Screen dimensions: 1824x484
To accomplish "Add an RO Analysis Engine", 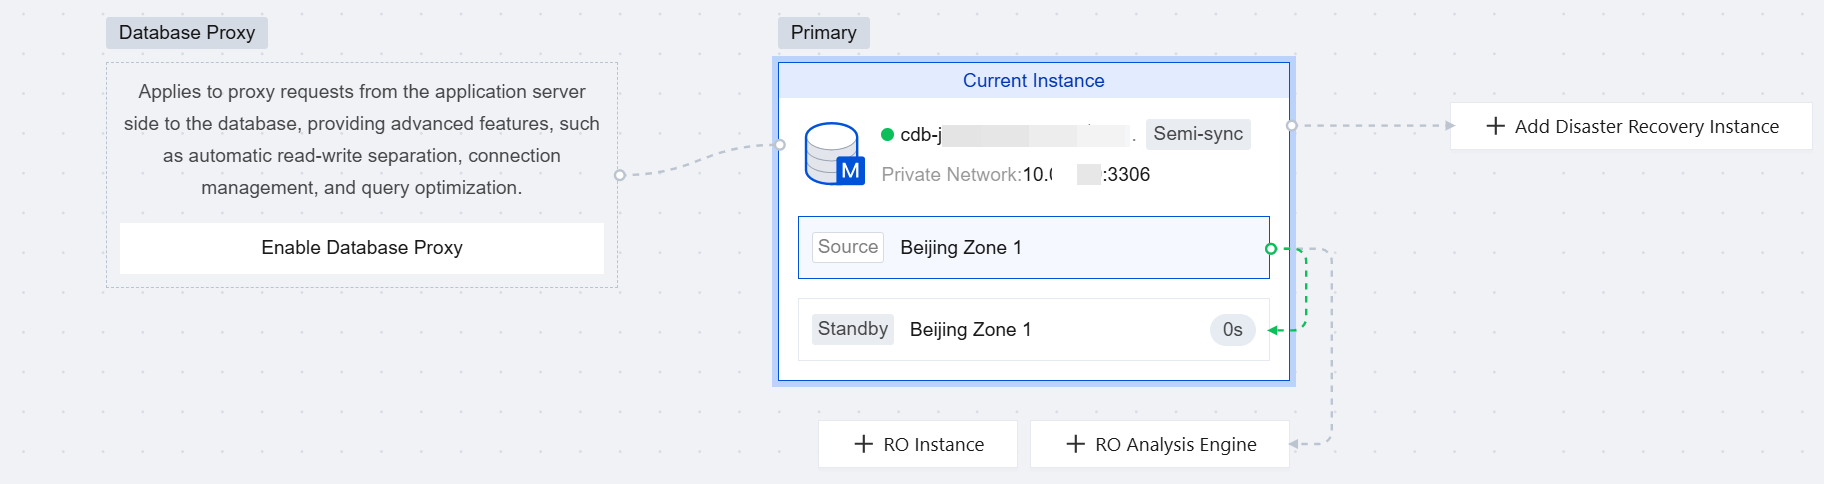I will pyautogui.click(x=1160, y=444).
